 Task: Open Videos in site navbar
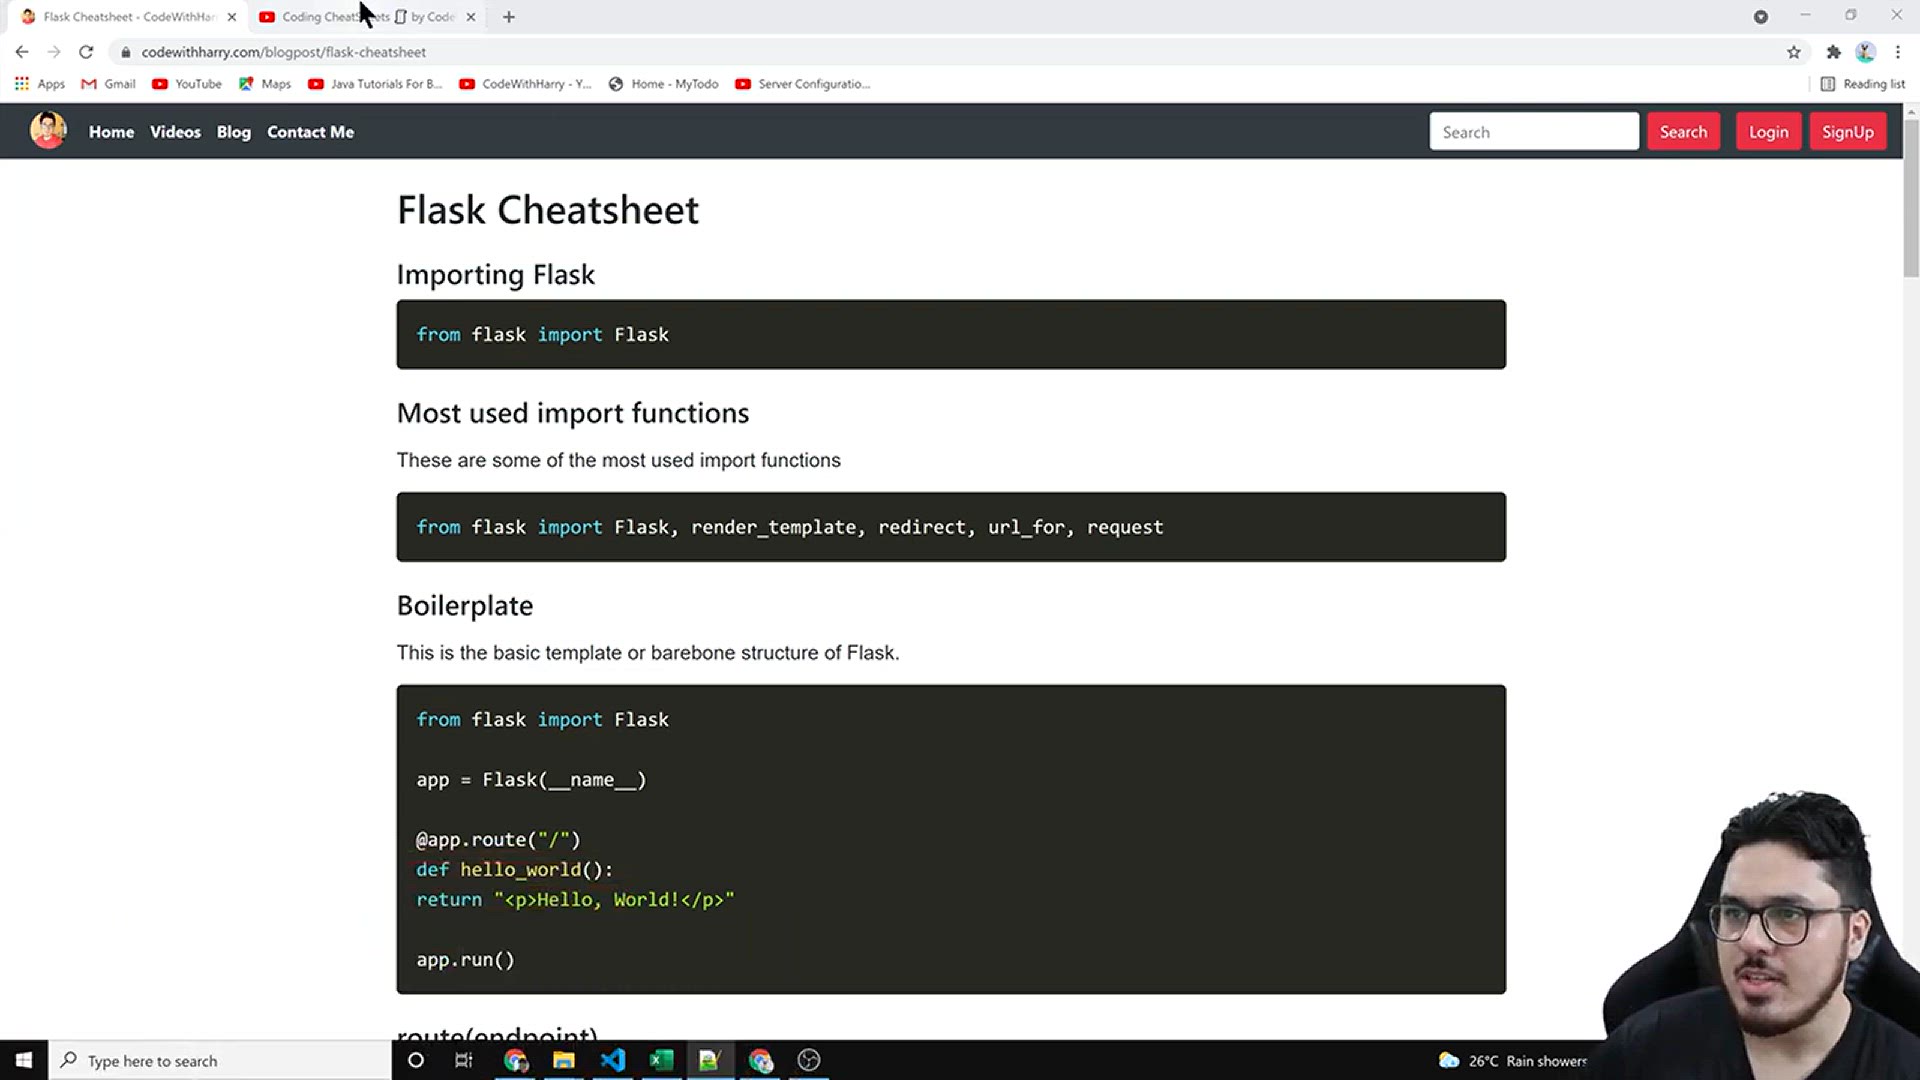[x=175, y=132]
